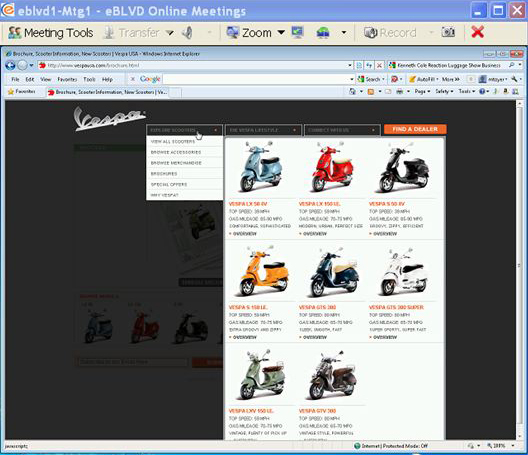
Task: Click the Stop loading X icon
Action: 379,65
